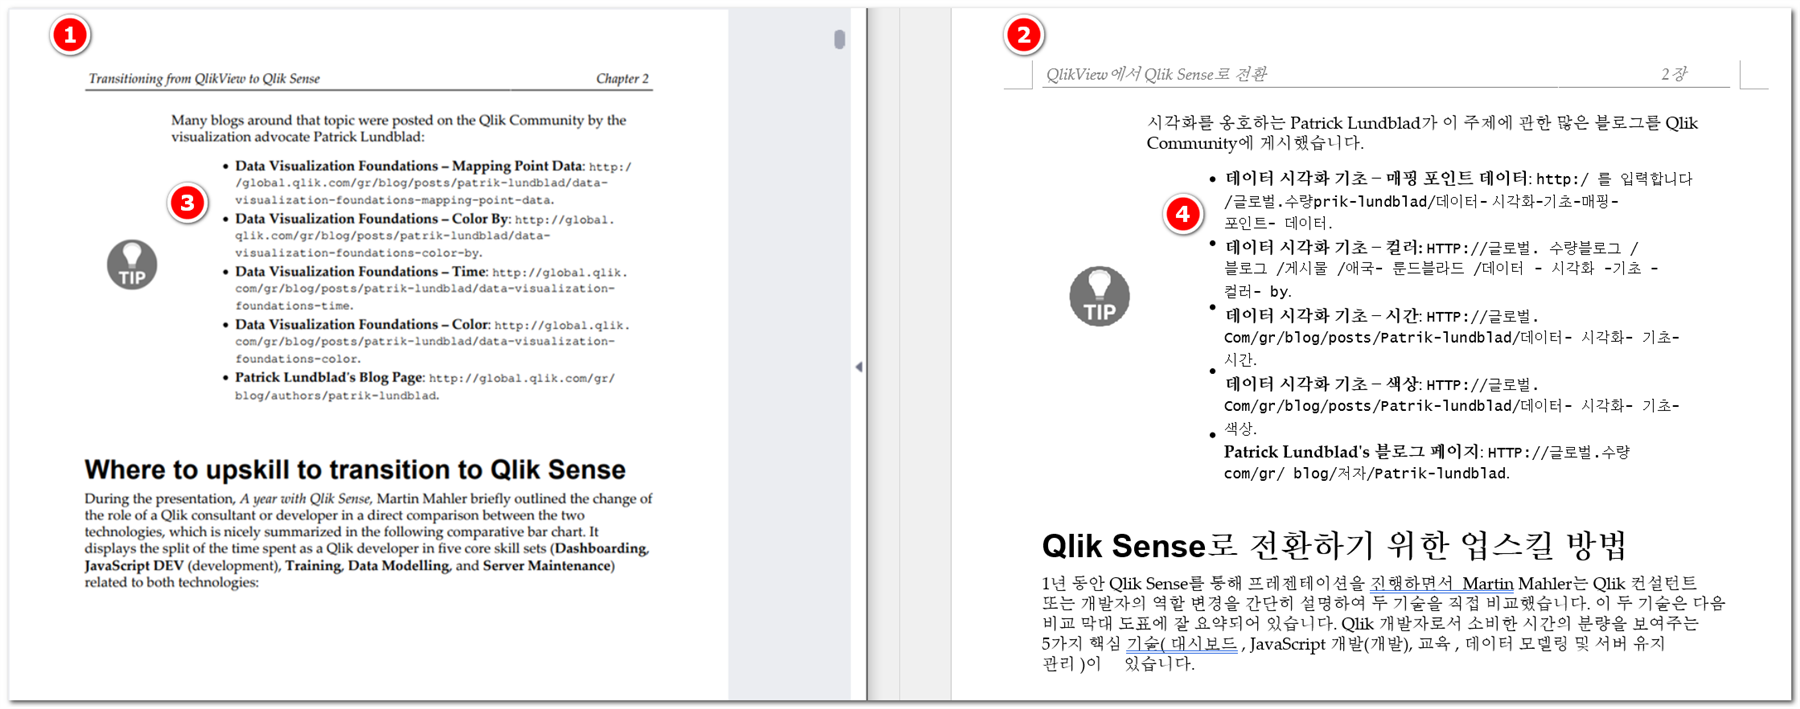Click the underlined '기술( 대시보드' text
Screen dimensions: 1800x709
[1181, 643]
